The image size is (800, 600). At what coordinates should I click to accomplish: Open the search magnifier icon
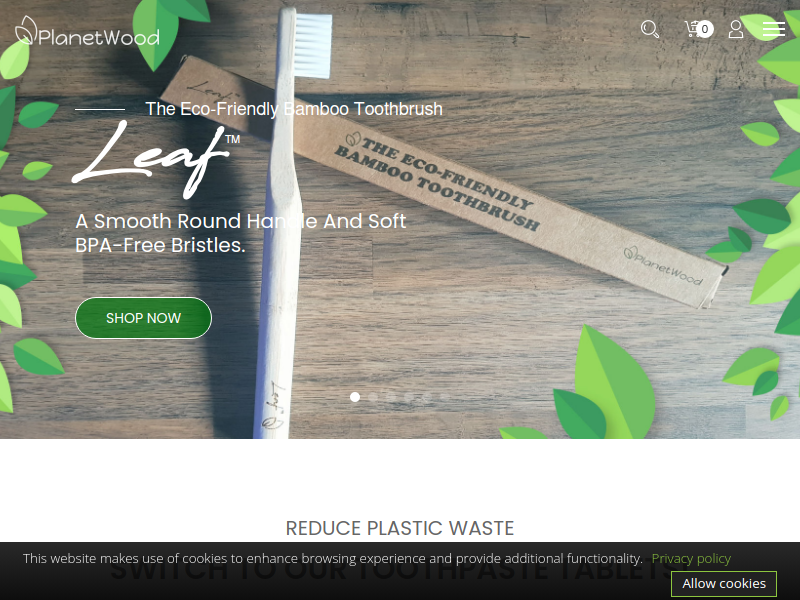tap(650, 29)
